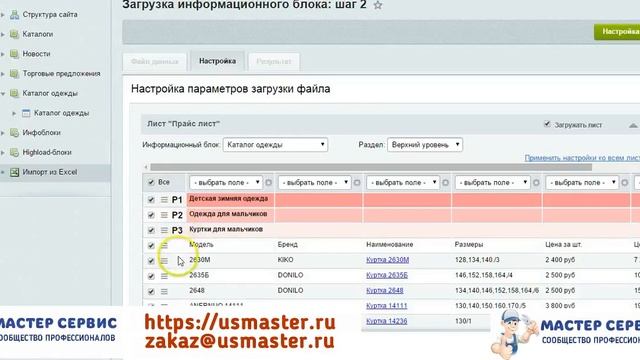Click green Настройка button at top right
The image size is (640, 360).
coord(617,31)
